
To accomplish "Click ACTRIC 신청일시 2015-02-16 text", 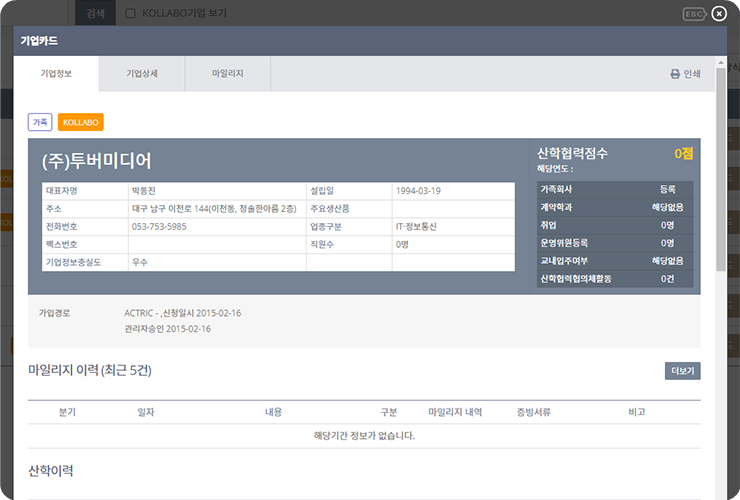I will [x=183, y=313].
